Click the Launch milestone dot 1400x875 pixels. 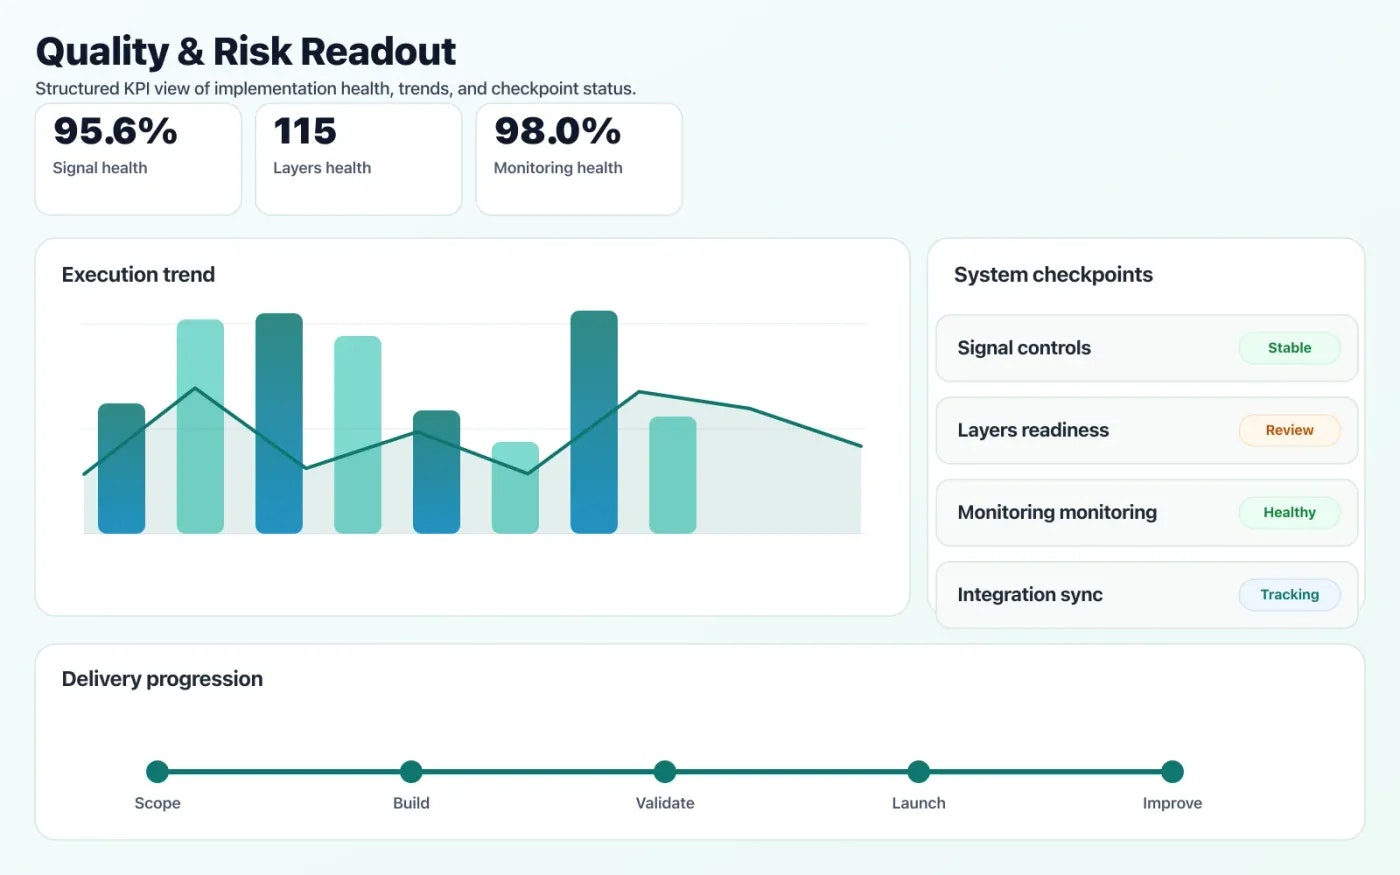918,771
